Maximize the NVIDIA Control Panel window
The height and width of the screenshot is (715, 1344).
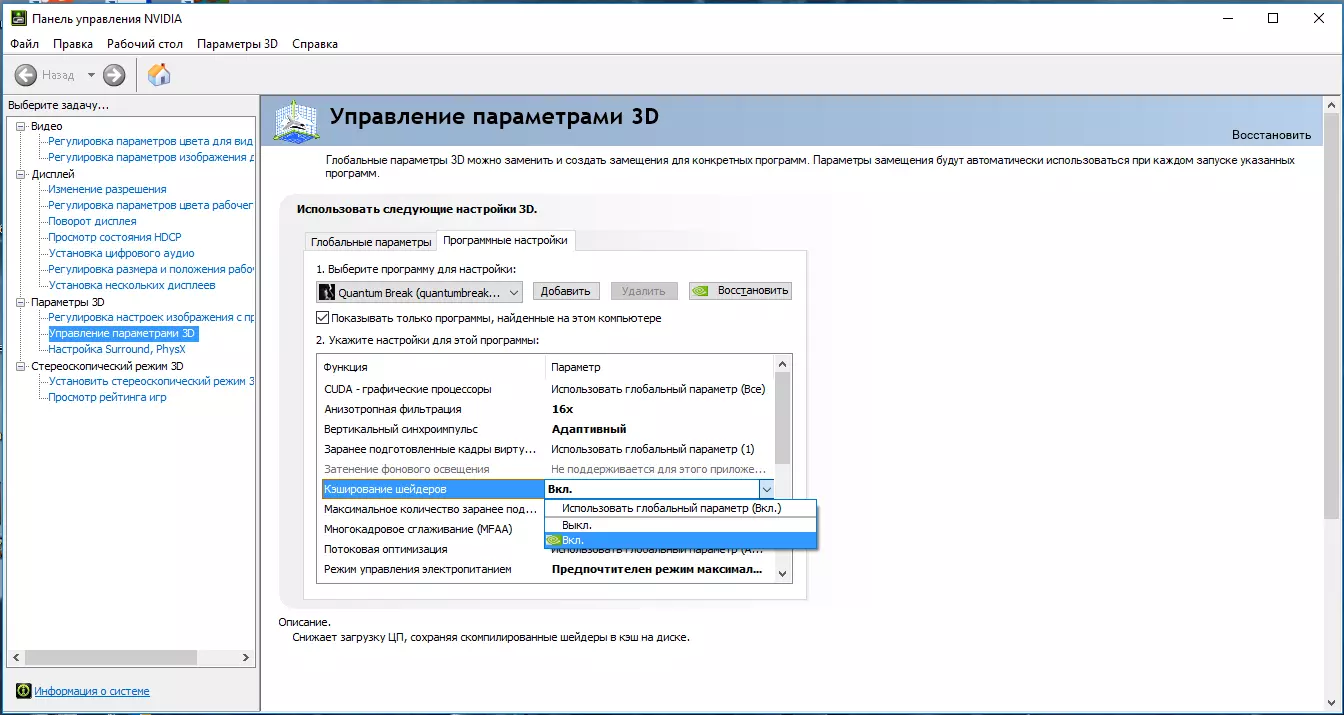coord(1273,18)
